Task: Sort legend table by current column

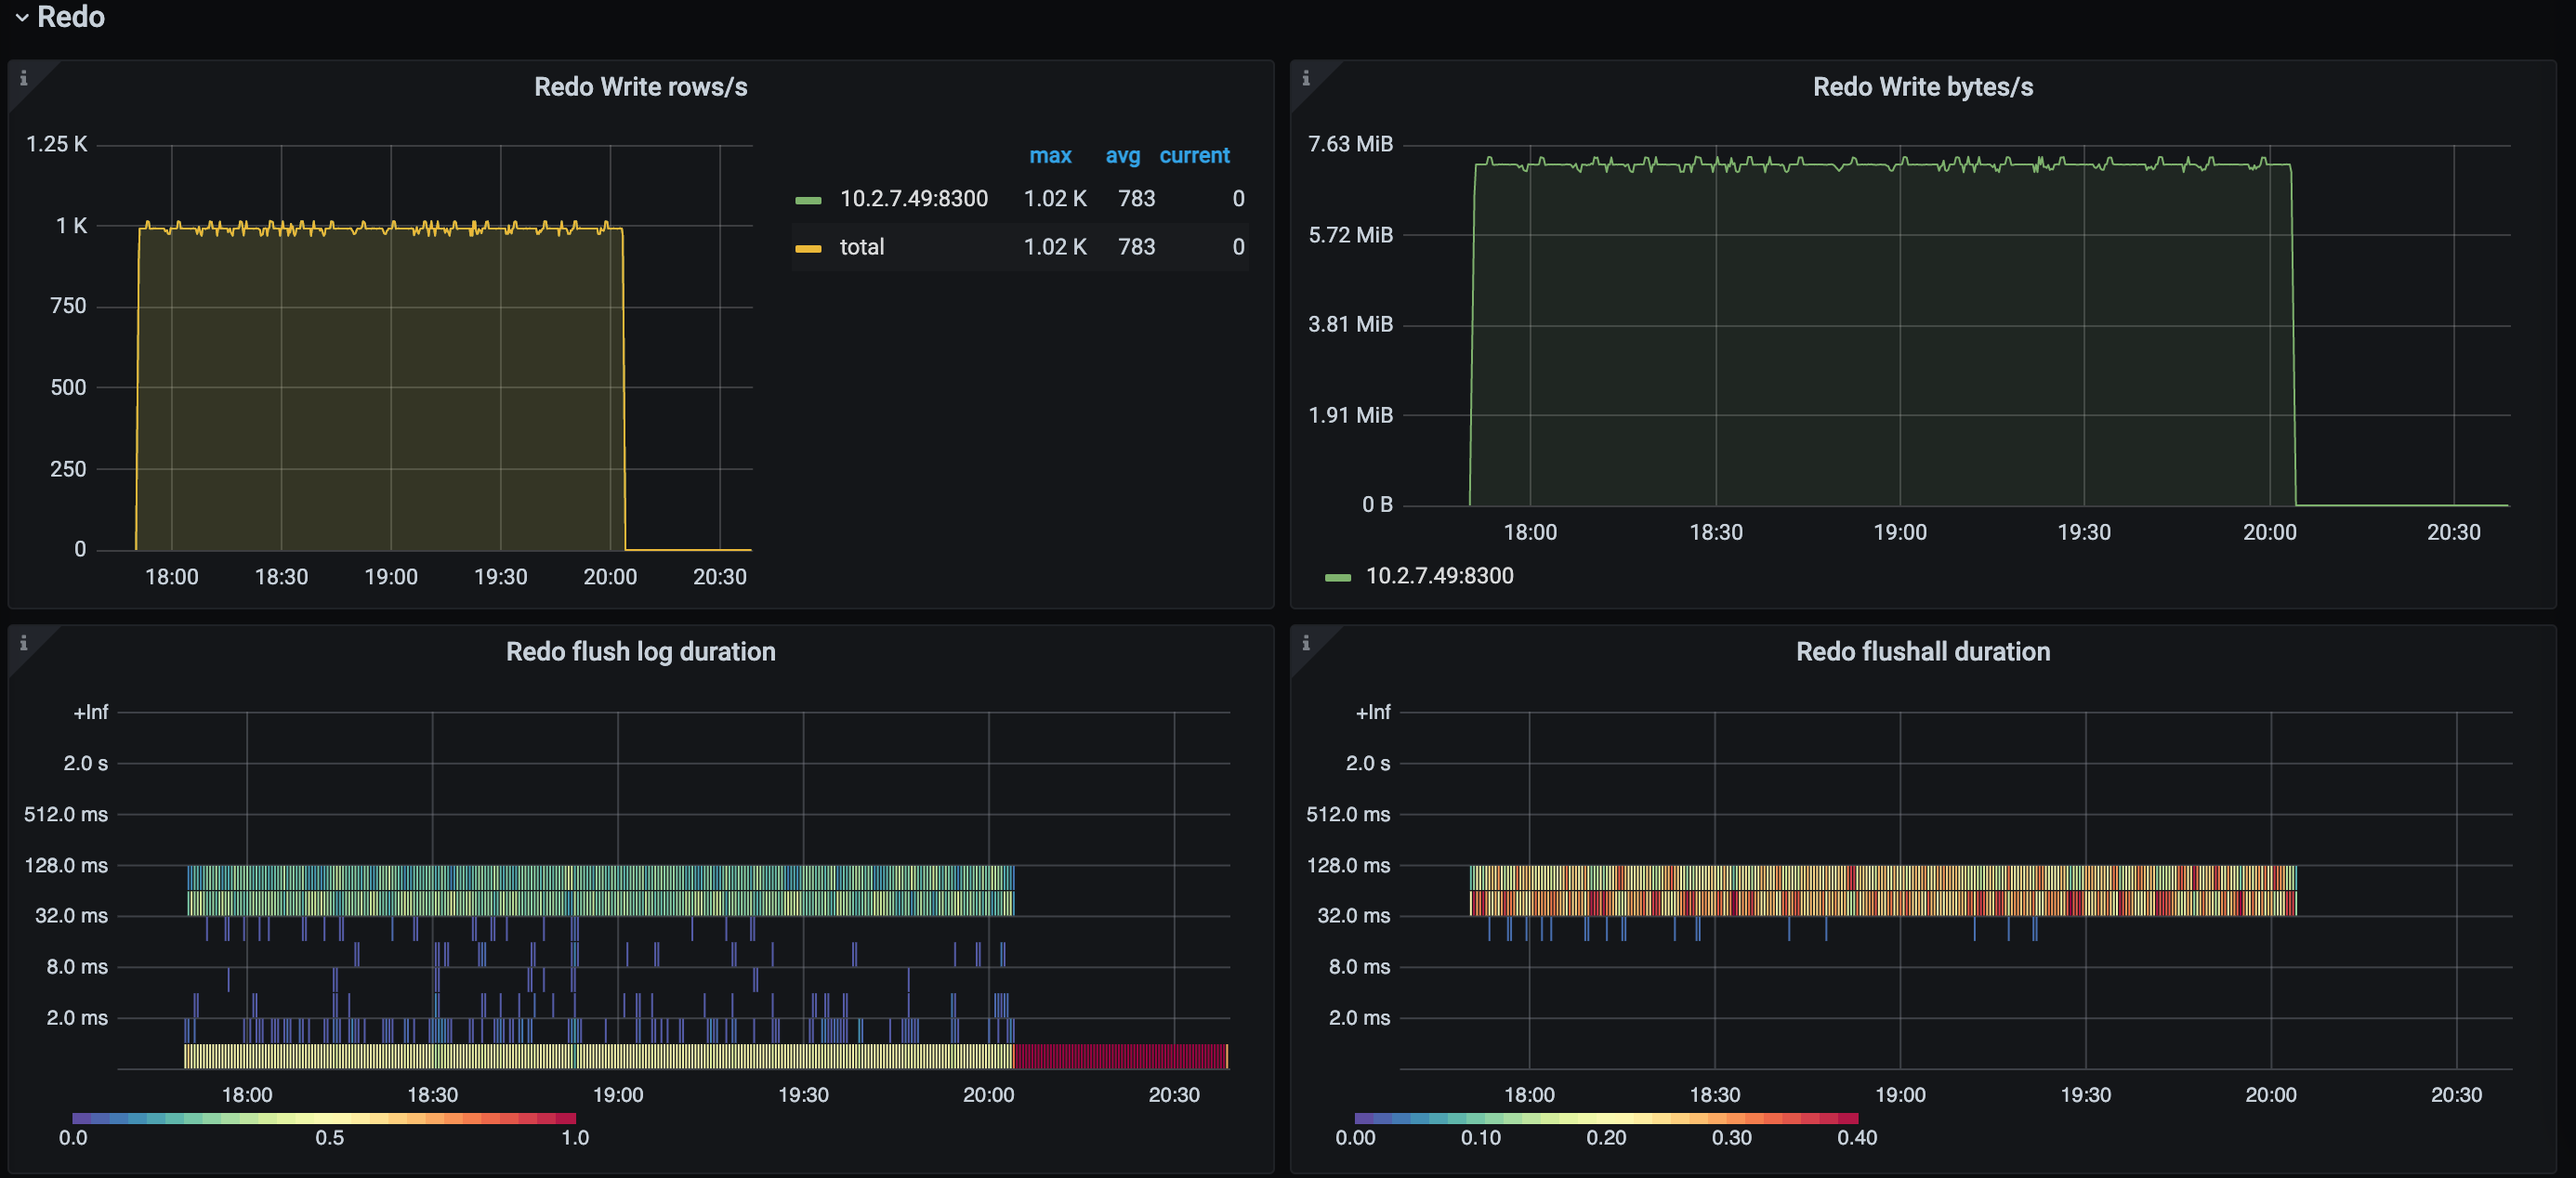Action: [1195, 156]
